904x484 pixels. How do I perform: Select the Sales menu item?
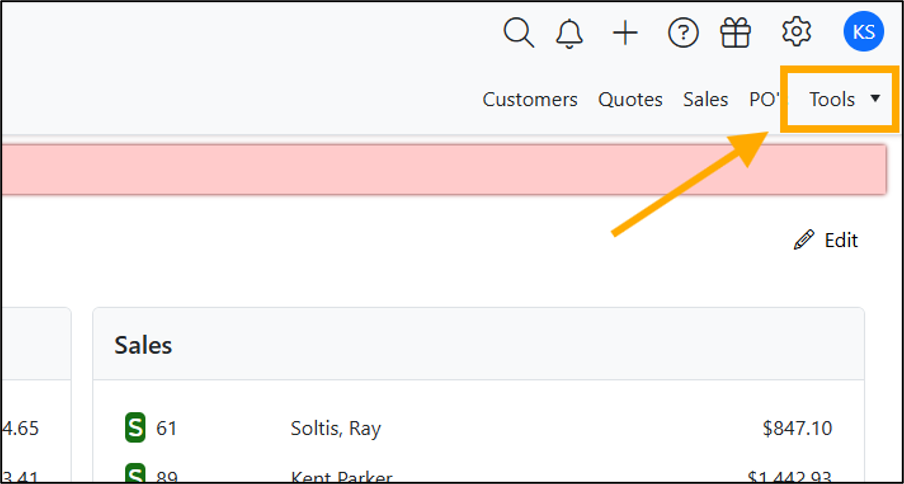coord(706,100)
